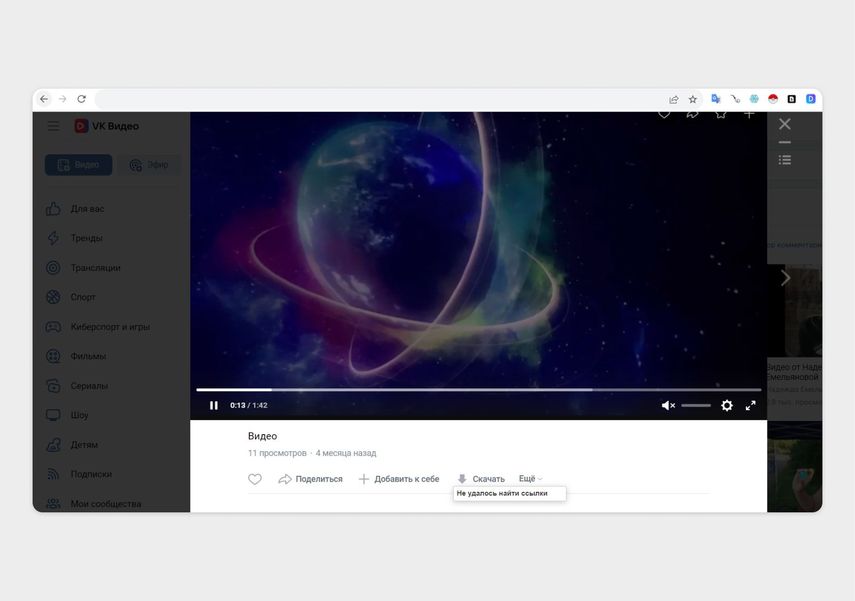The image size is (855, 601).
Task: Open the Фильмы section
Action: pos(76,356)
